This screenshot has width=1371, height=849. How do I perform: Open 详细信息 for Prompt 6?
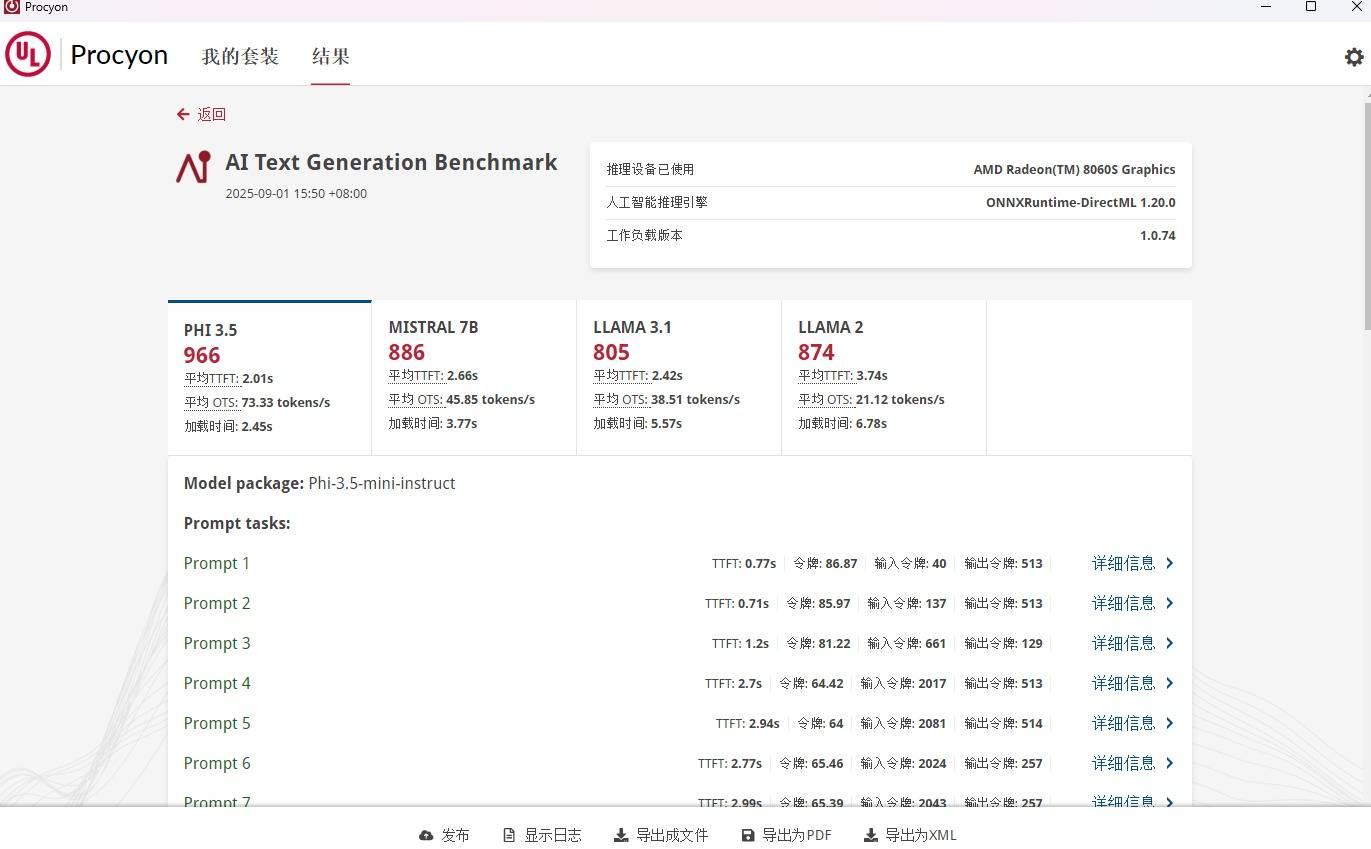(x=1123, y=763)
